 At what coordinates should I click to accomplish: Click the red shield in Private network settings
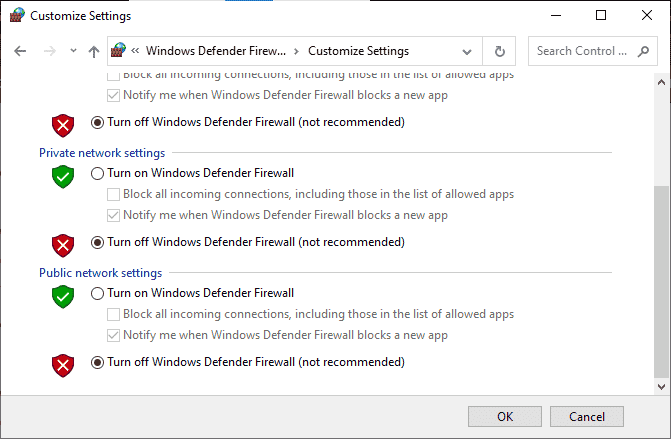tap(64, 245)
